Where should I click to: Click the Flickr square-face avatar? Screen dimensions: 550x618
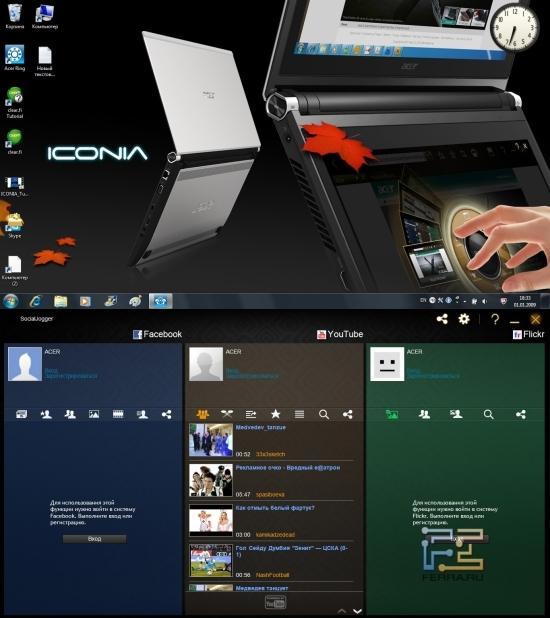tap(387, 364)
